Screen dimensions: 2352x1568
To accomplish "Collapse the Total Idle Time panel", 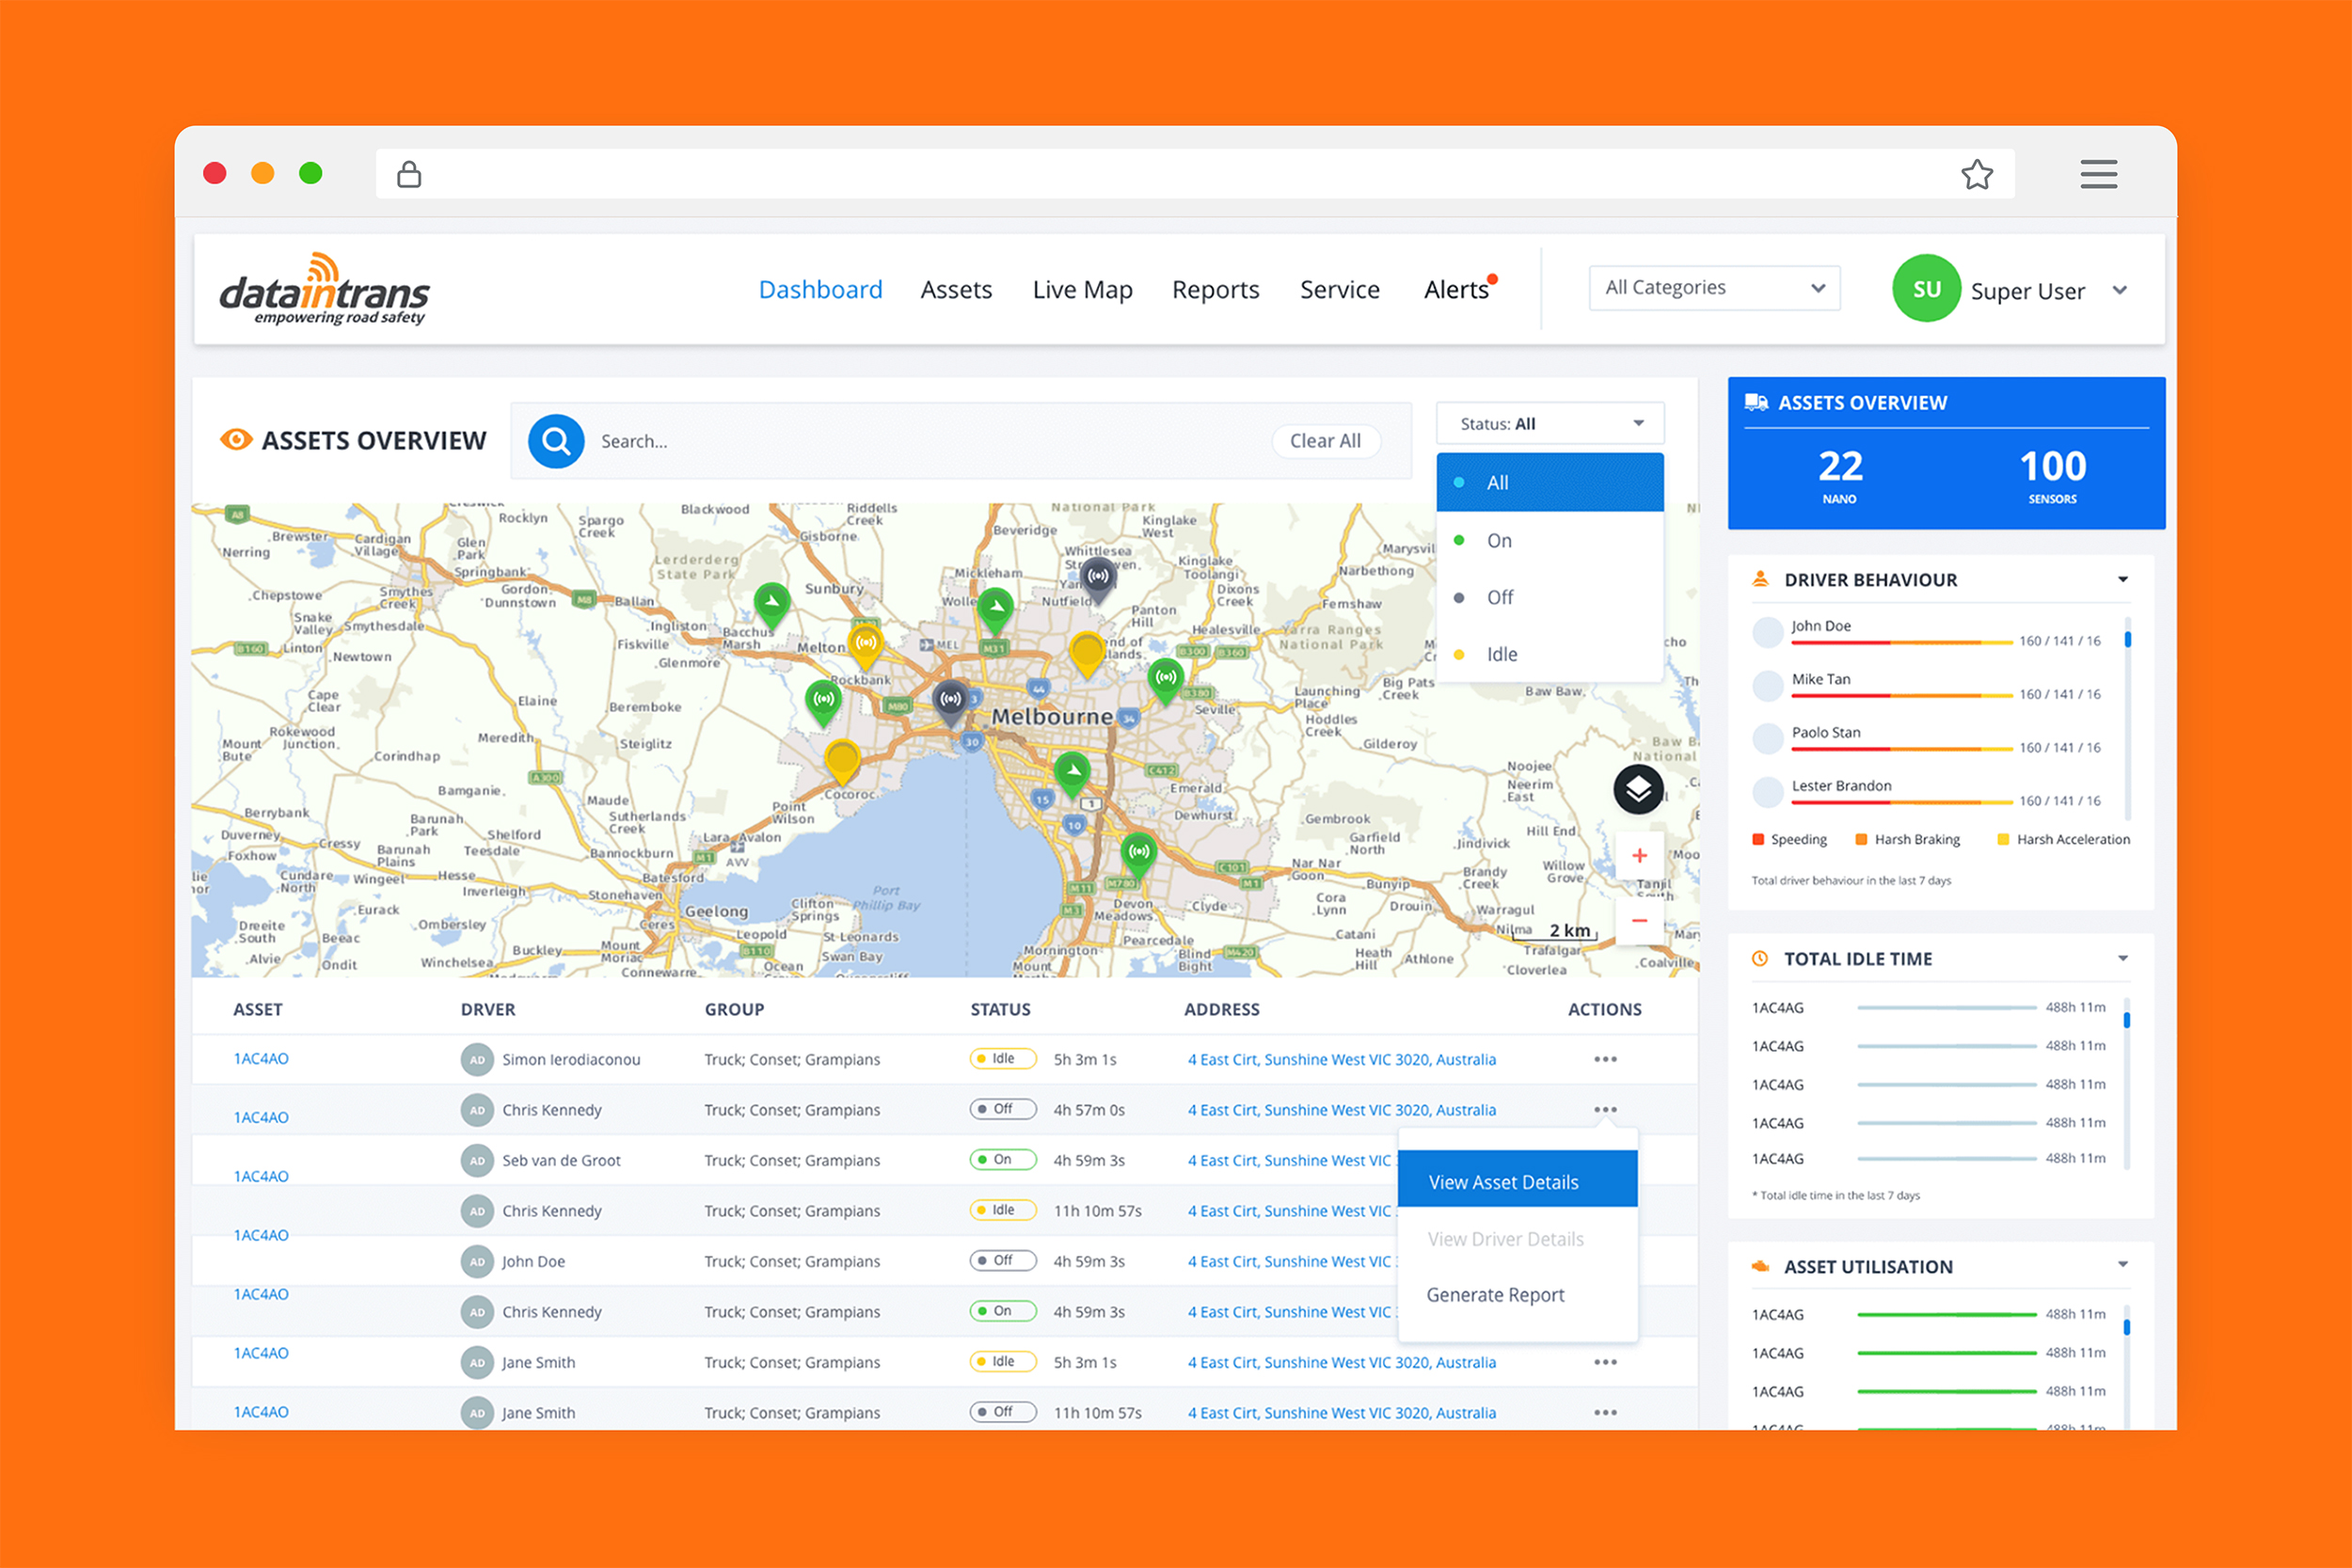I will pos(2122,959).
